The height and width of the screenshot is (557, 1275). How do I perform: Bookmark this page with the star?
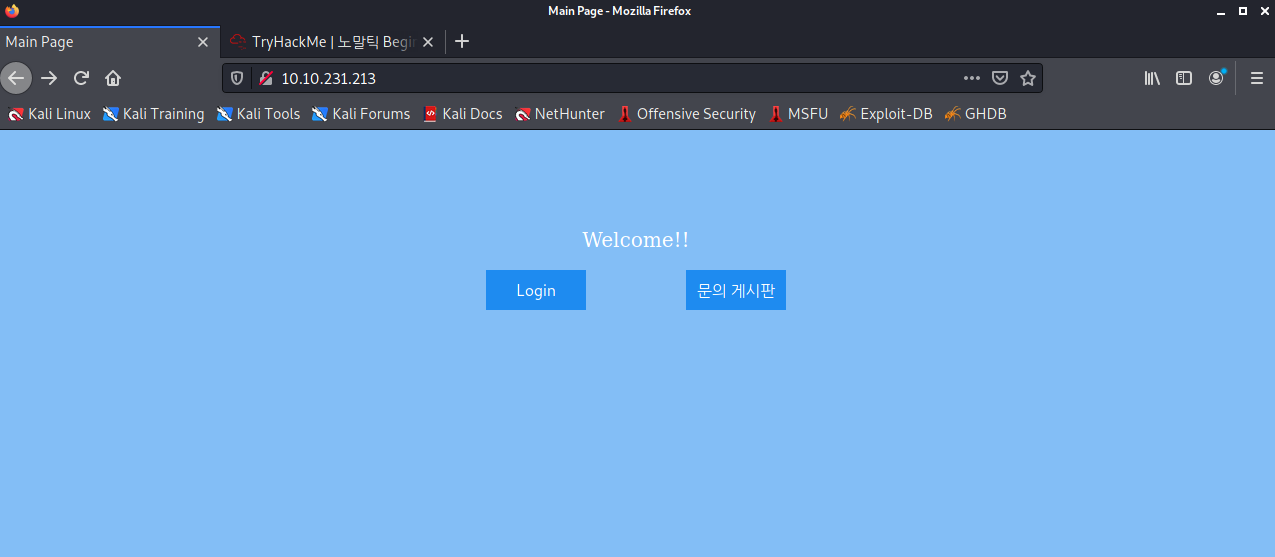(x=1027, y=78)
